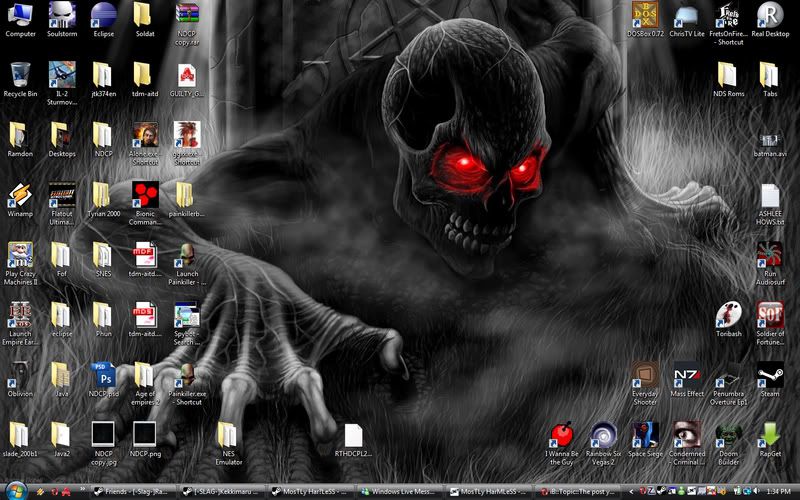Viewport: 800px width, 500px height.
Task: Show hidden system tray icons
Action: pyautogui.click(x=632, y=491)
